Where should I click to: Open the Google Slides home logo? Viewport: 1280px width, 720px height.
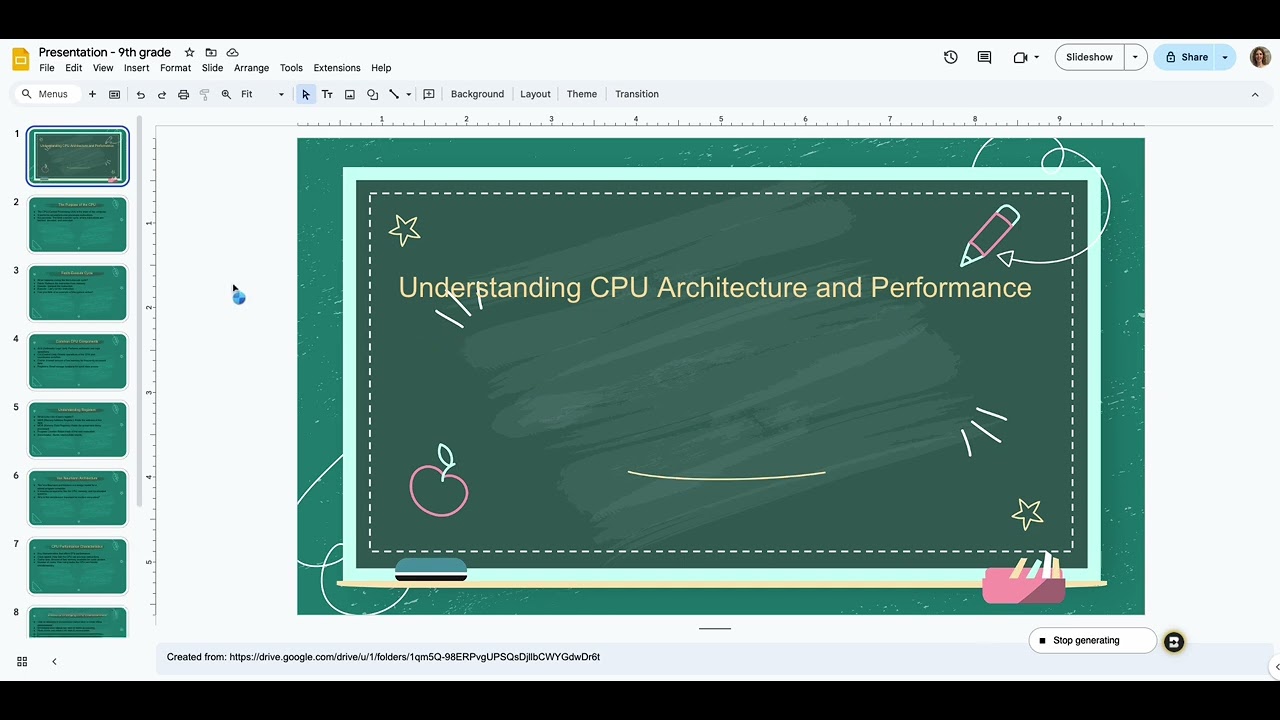(21, 59)
